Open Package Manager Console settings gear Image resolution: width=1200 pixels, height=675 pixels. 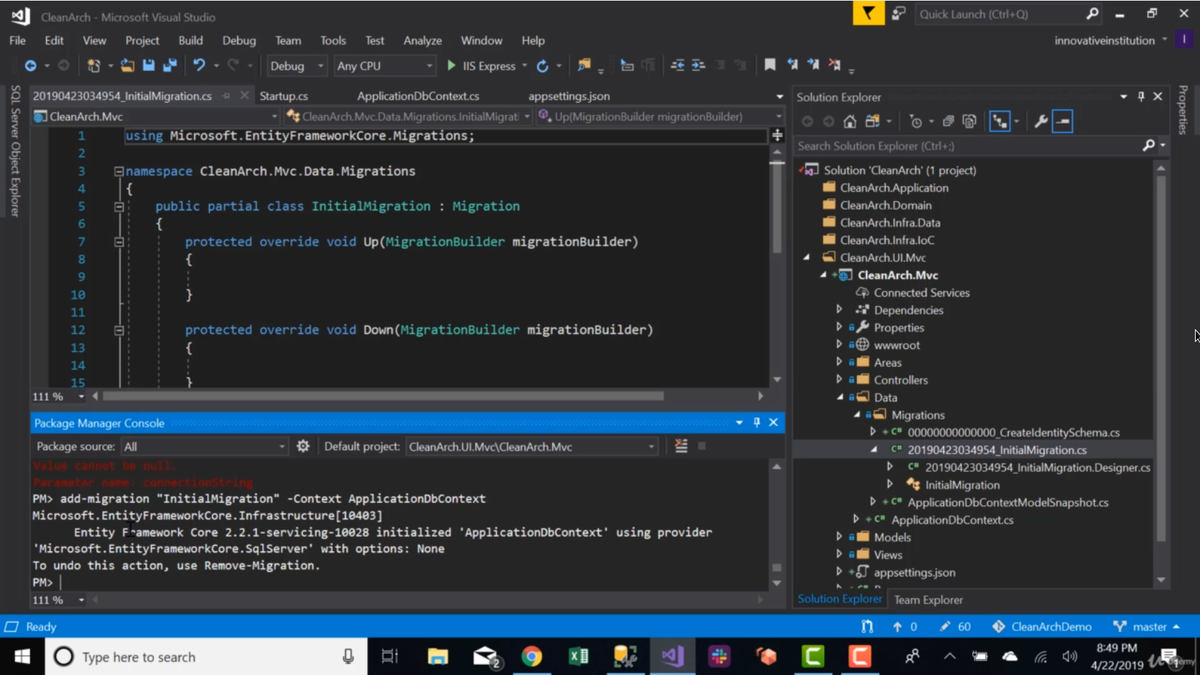point(303,446)
